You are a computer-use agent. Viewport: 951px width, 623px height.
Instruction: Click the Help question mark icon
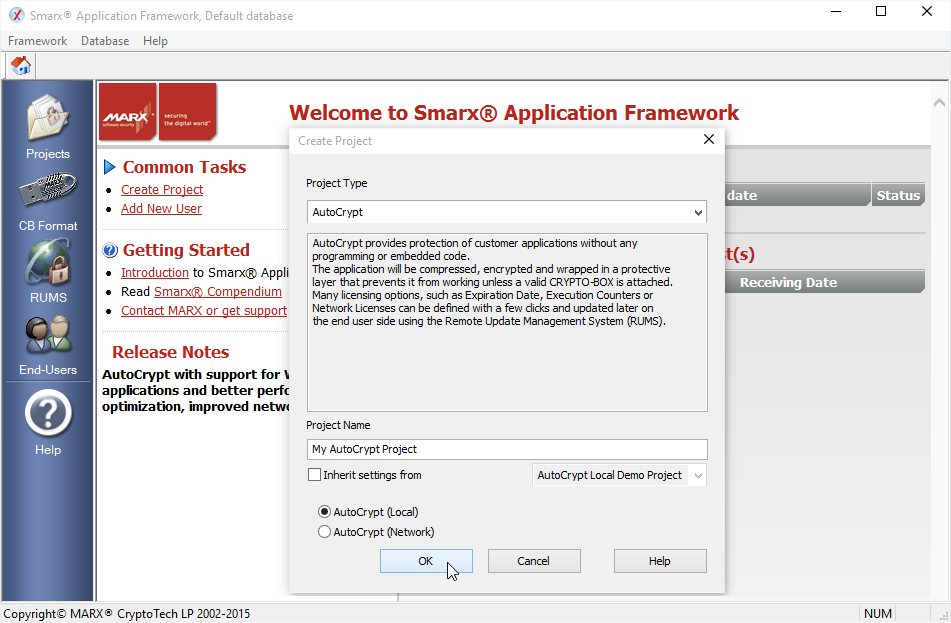[x=48, y=412]
